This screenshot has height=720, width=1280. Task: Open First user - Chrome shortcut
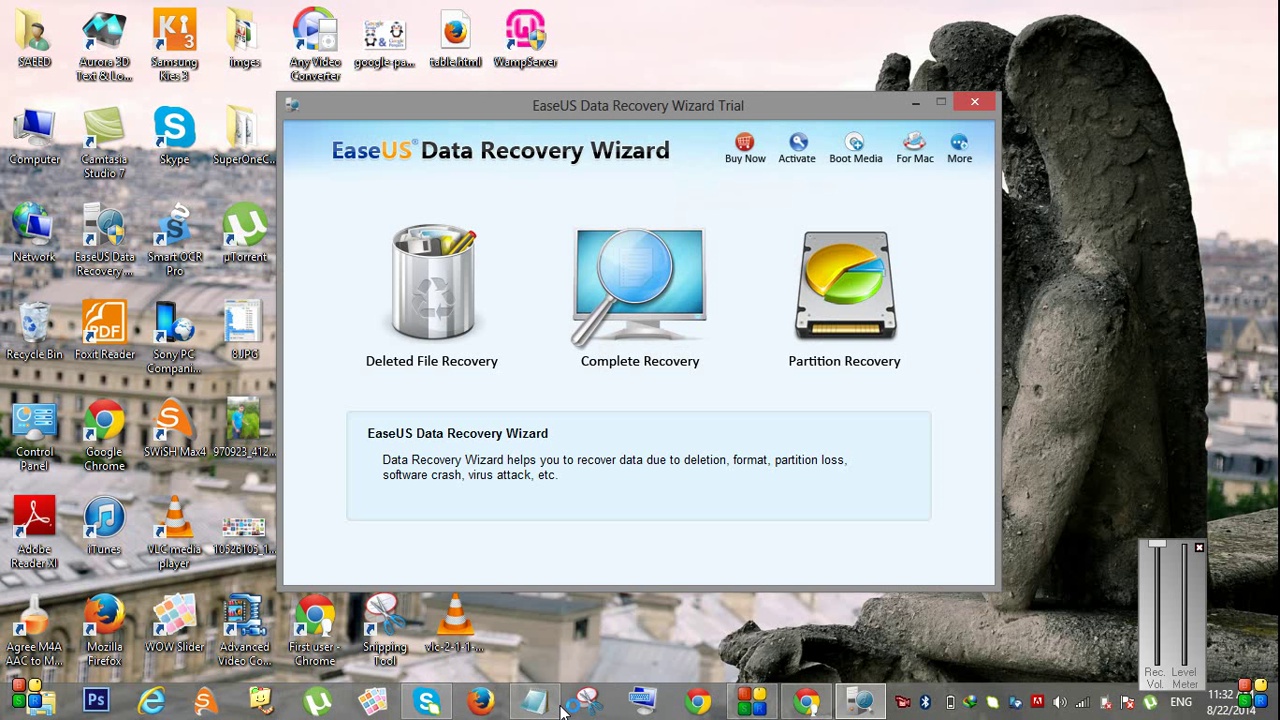point(315,631)
